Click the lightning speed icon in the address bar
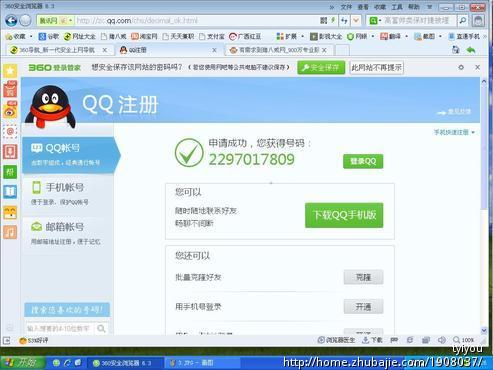Image resolution: width=493 pixels, height=370 pixels. coord(333,21)
